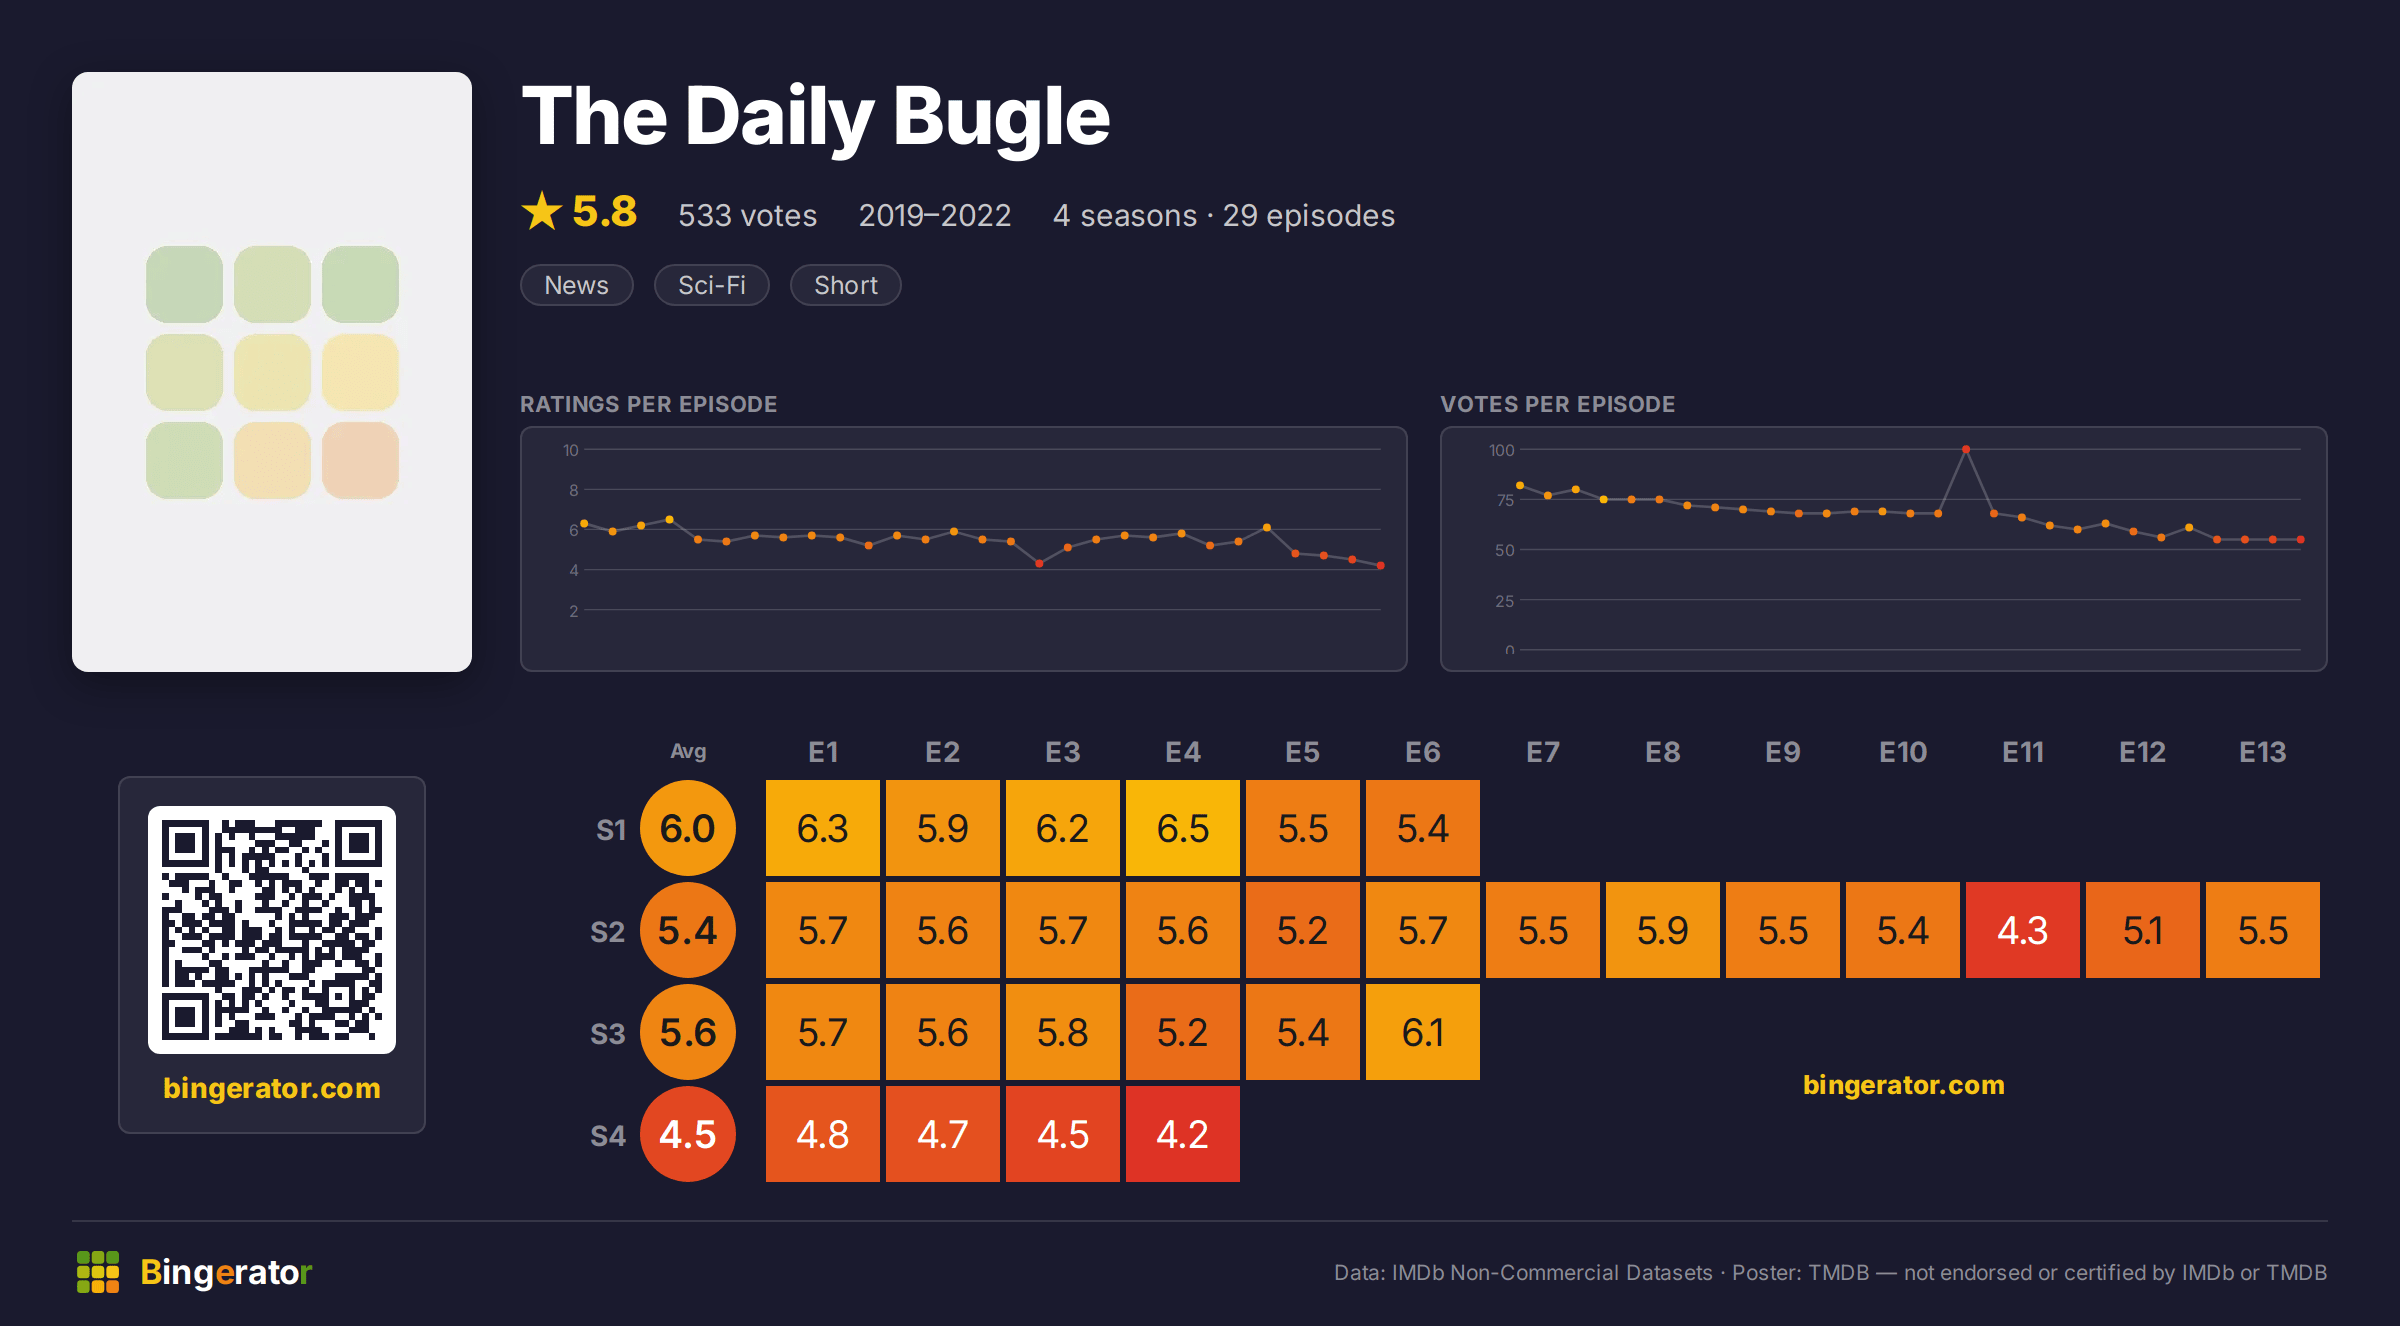Open the show poster placeholder
This screenshot has width=2400, height=1326.
272,372
